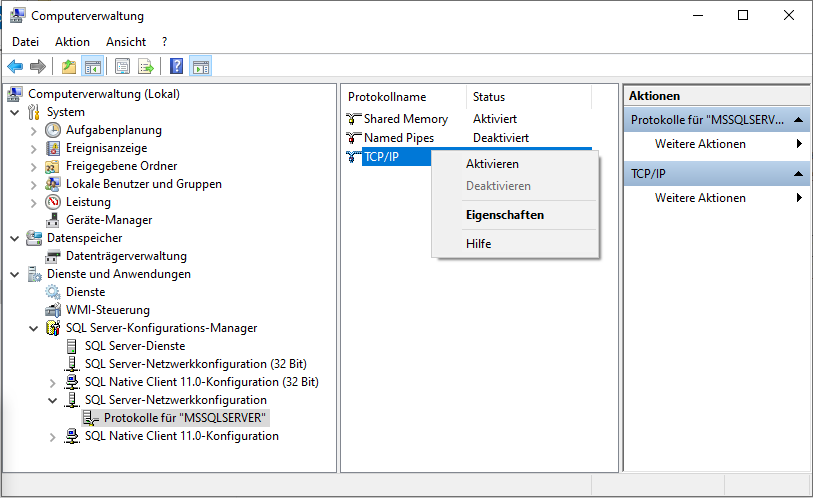Expand Aufgabenplanung tree node
The image size is (813, 498).
tap(34, 130)
